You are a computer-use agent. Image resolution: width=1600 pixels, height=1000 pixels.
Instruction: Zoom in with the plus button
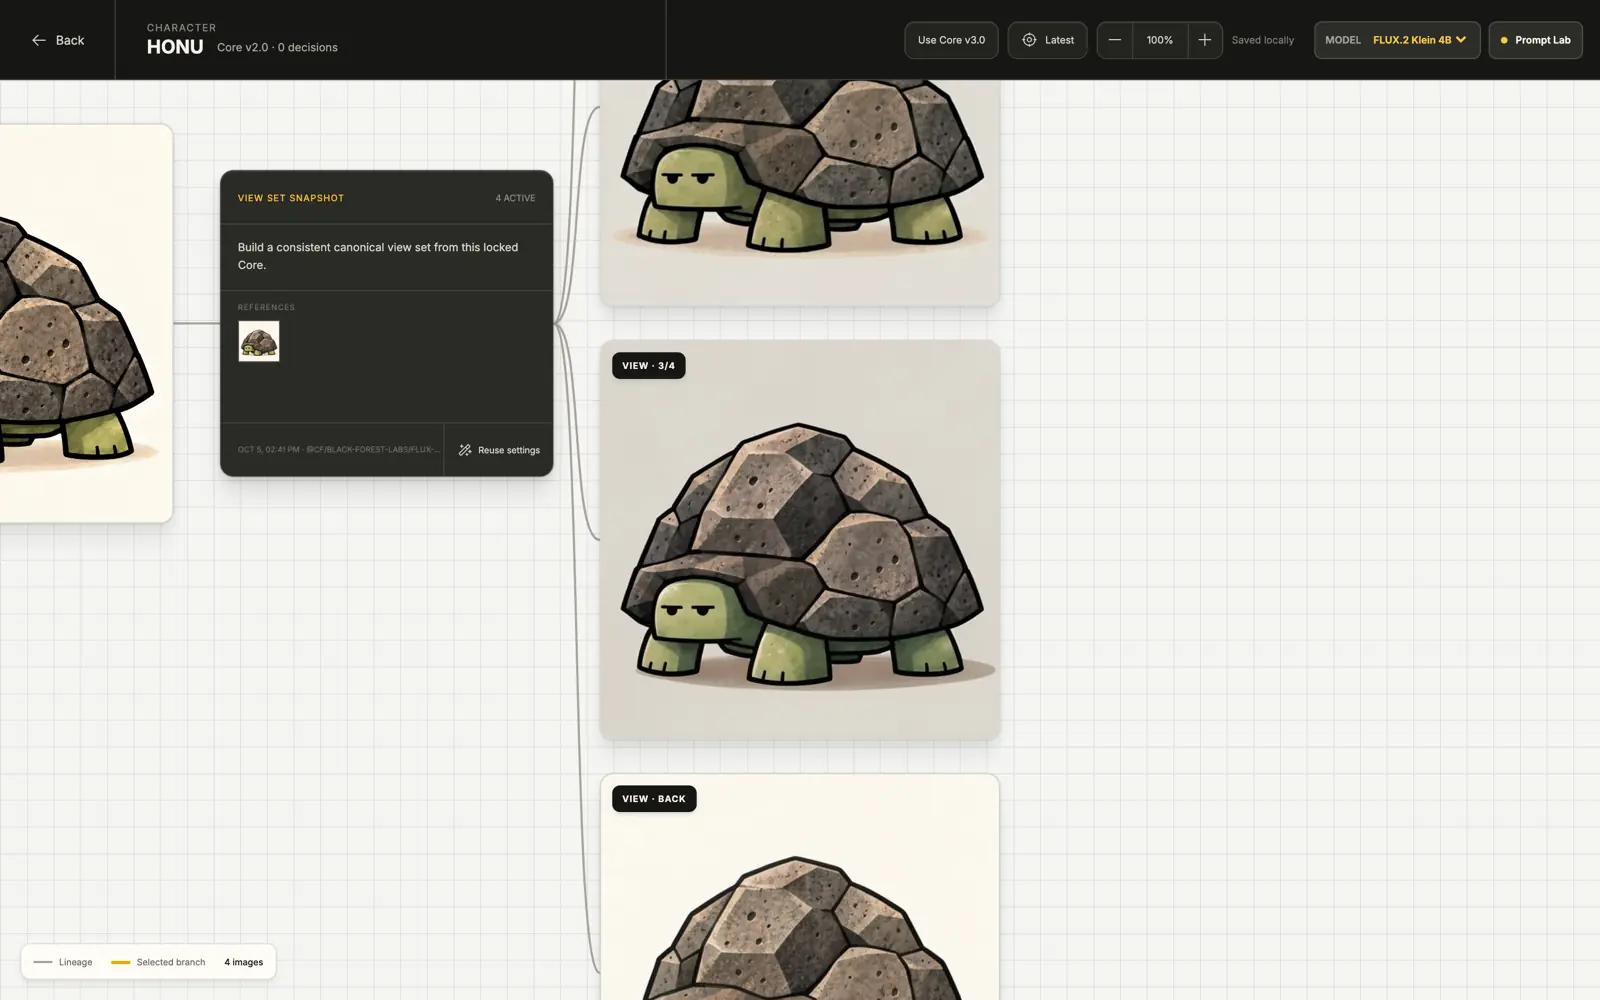pos(1204,40)
